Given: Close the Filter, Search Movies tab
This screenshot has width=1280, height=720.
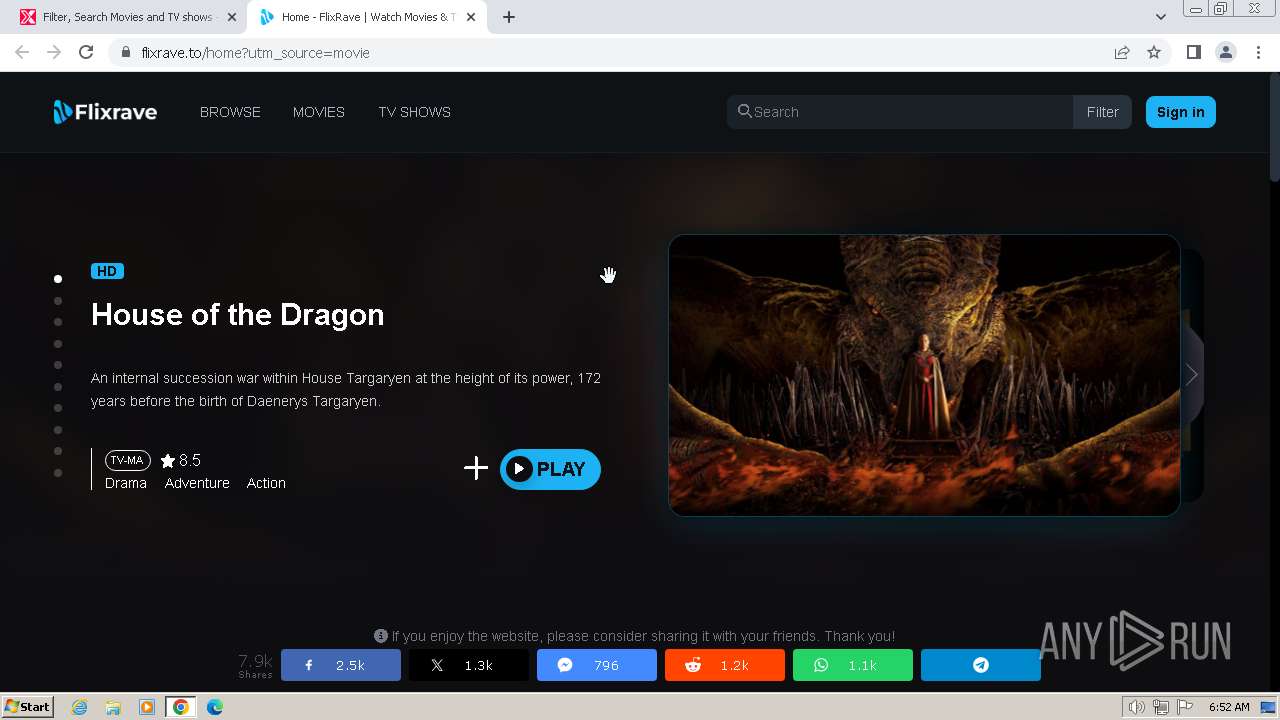Looking at the screenshot, I should 232,17.
